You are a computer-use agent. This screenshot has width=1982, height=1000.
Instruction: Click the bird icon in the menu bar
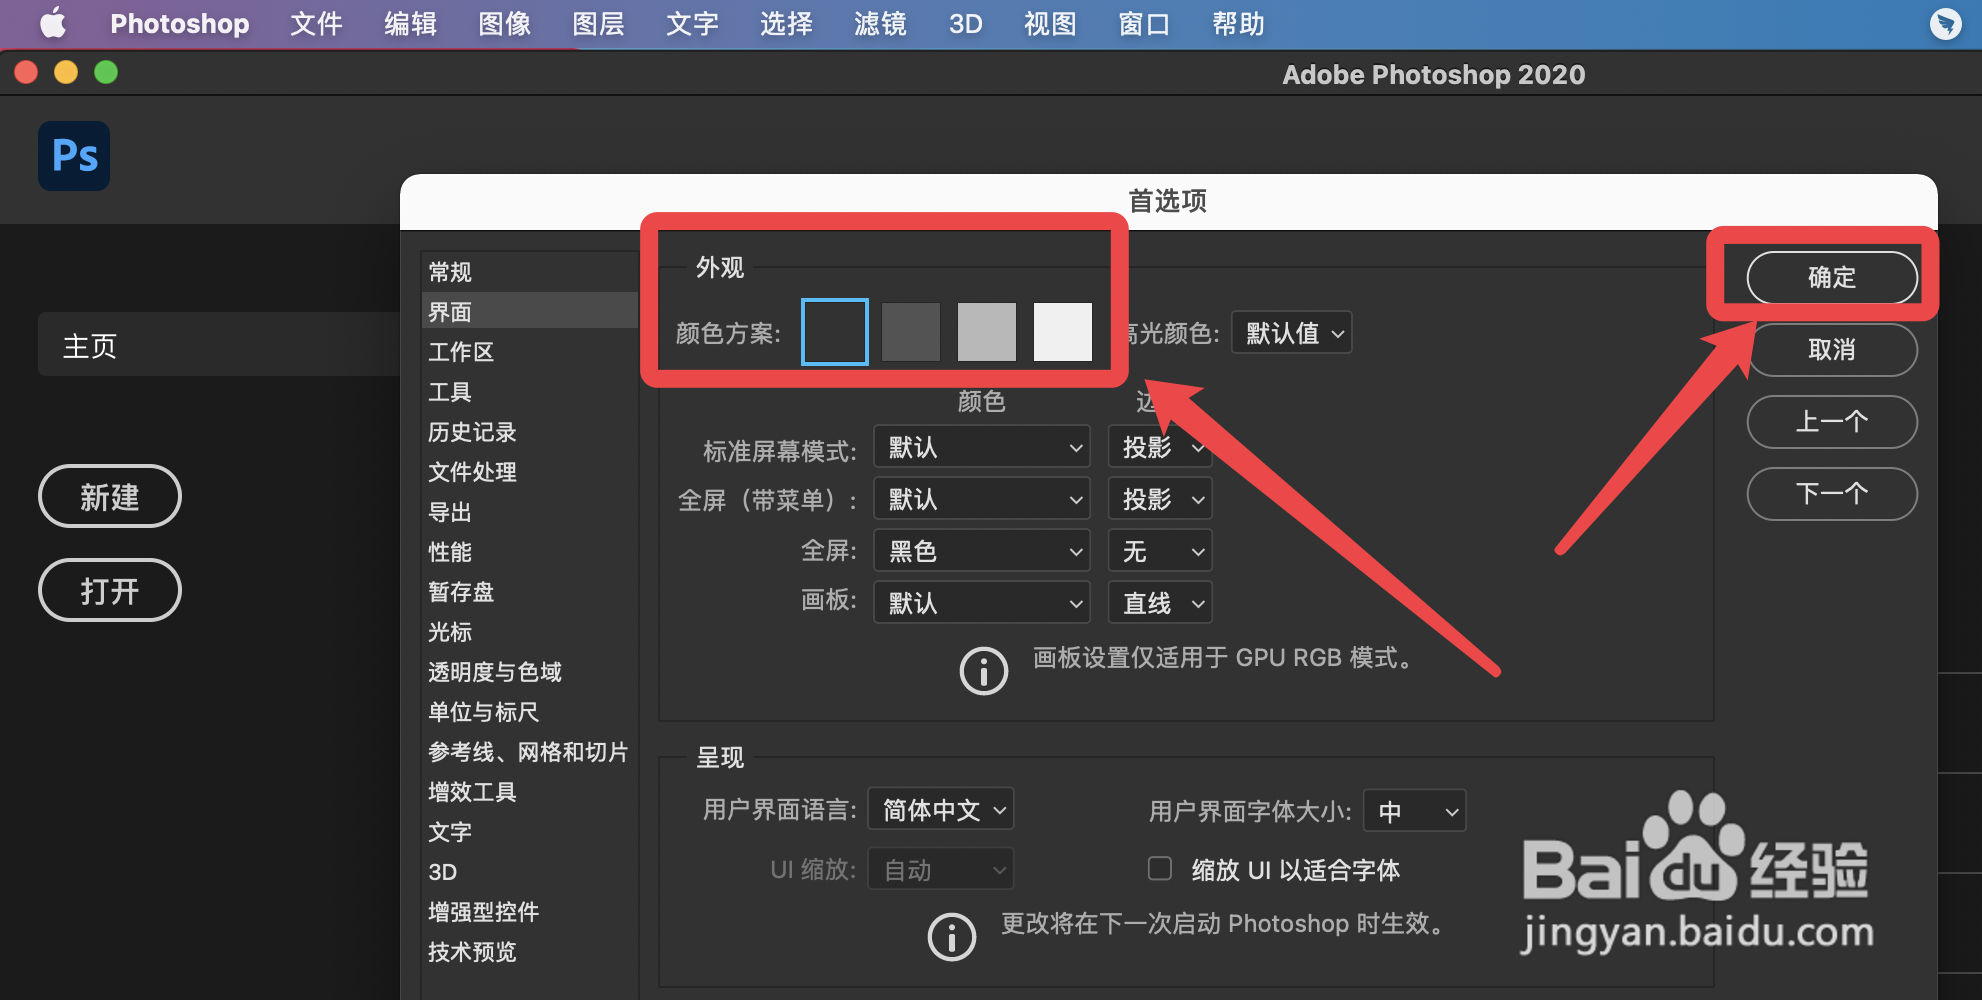1945,23
